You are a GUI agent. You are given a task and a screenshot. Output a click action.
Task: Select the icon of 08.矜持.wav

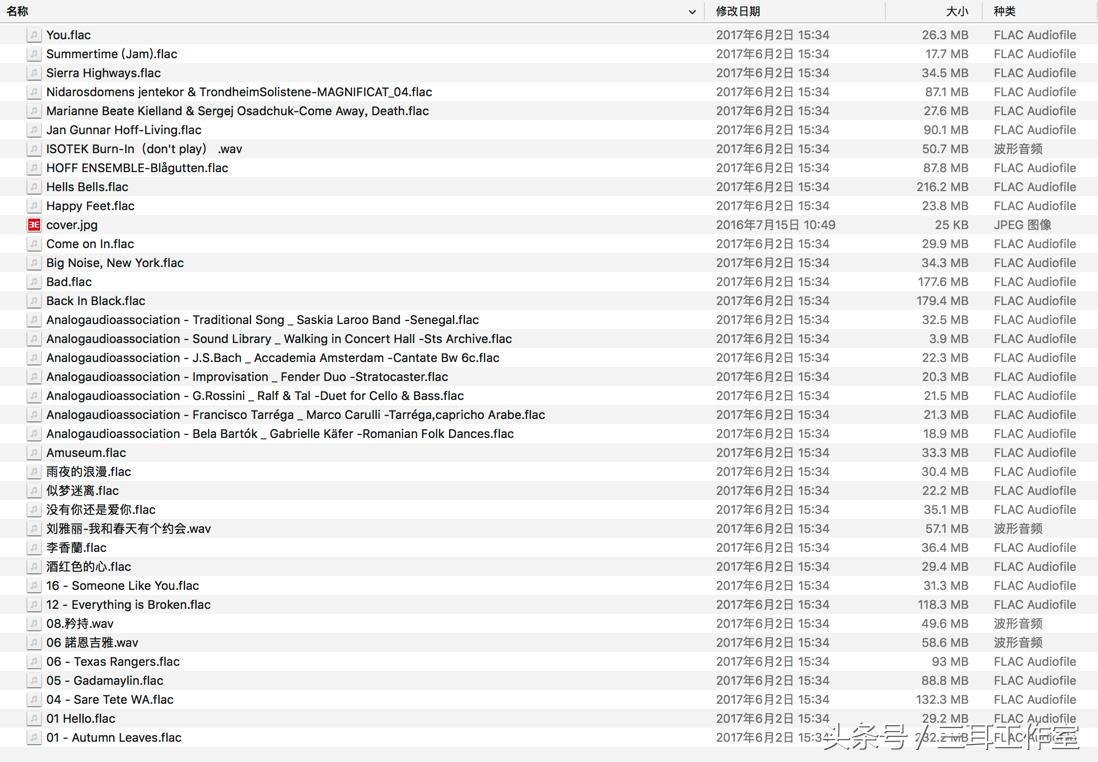pyautogui.click(x=34, y=623)
